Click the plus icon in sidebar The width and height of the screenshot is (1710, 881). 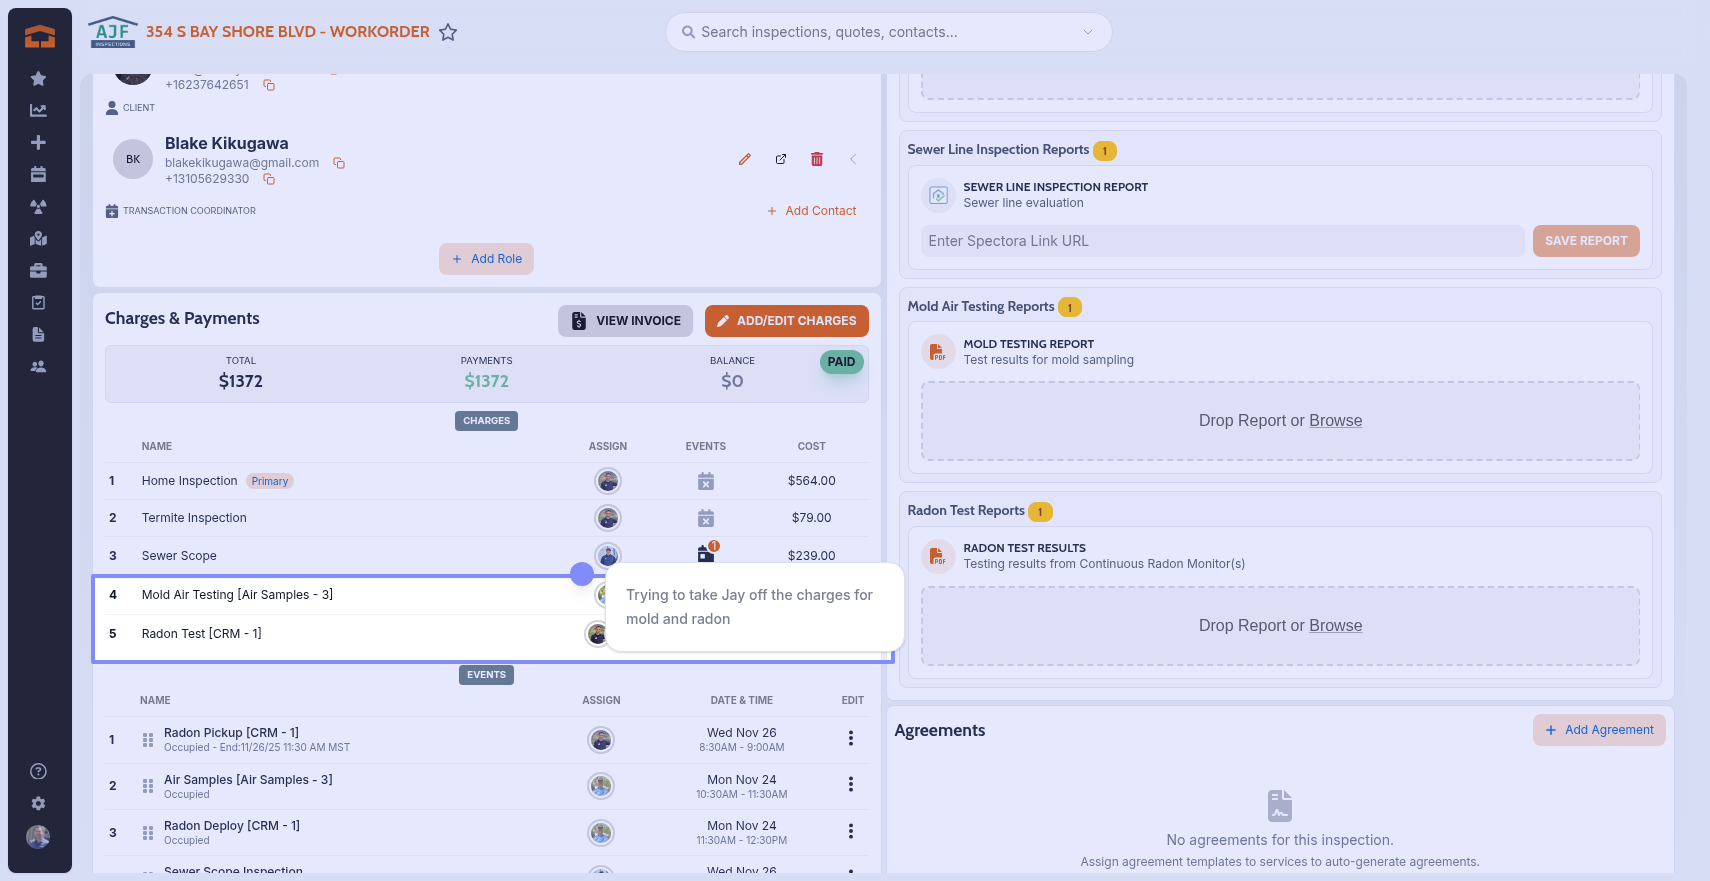pyautogui.click(x=38, y=142)
